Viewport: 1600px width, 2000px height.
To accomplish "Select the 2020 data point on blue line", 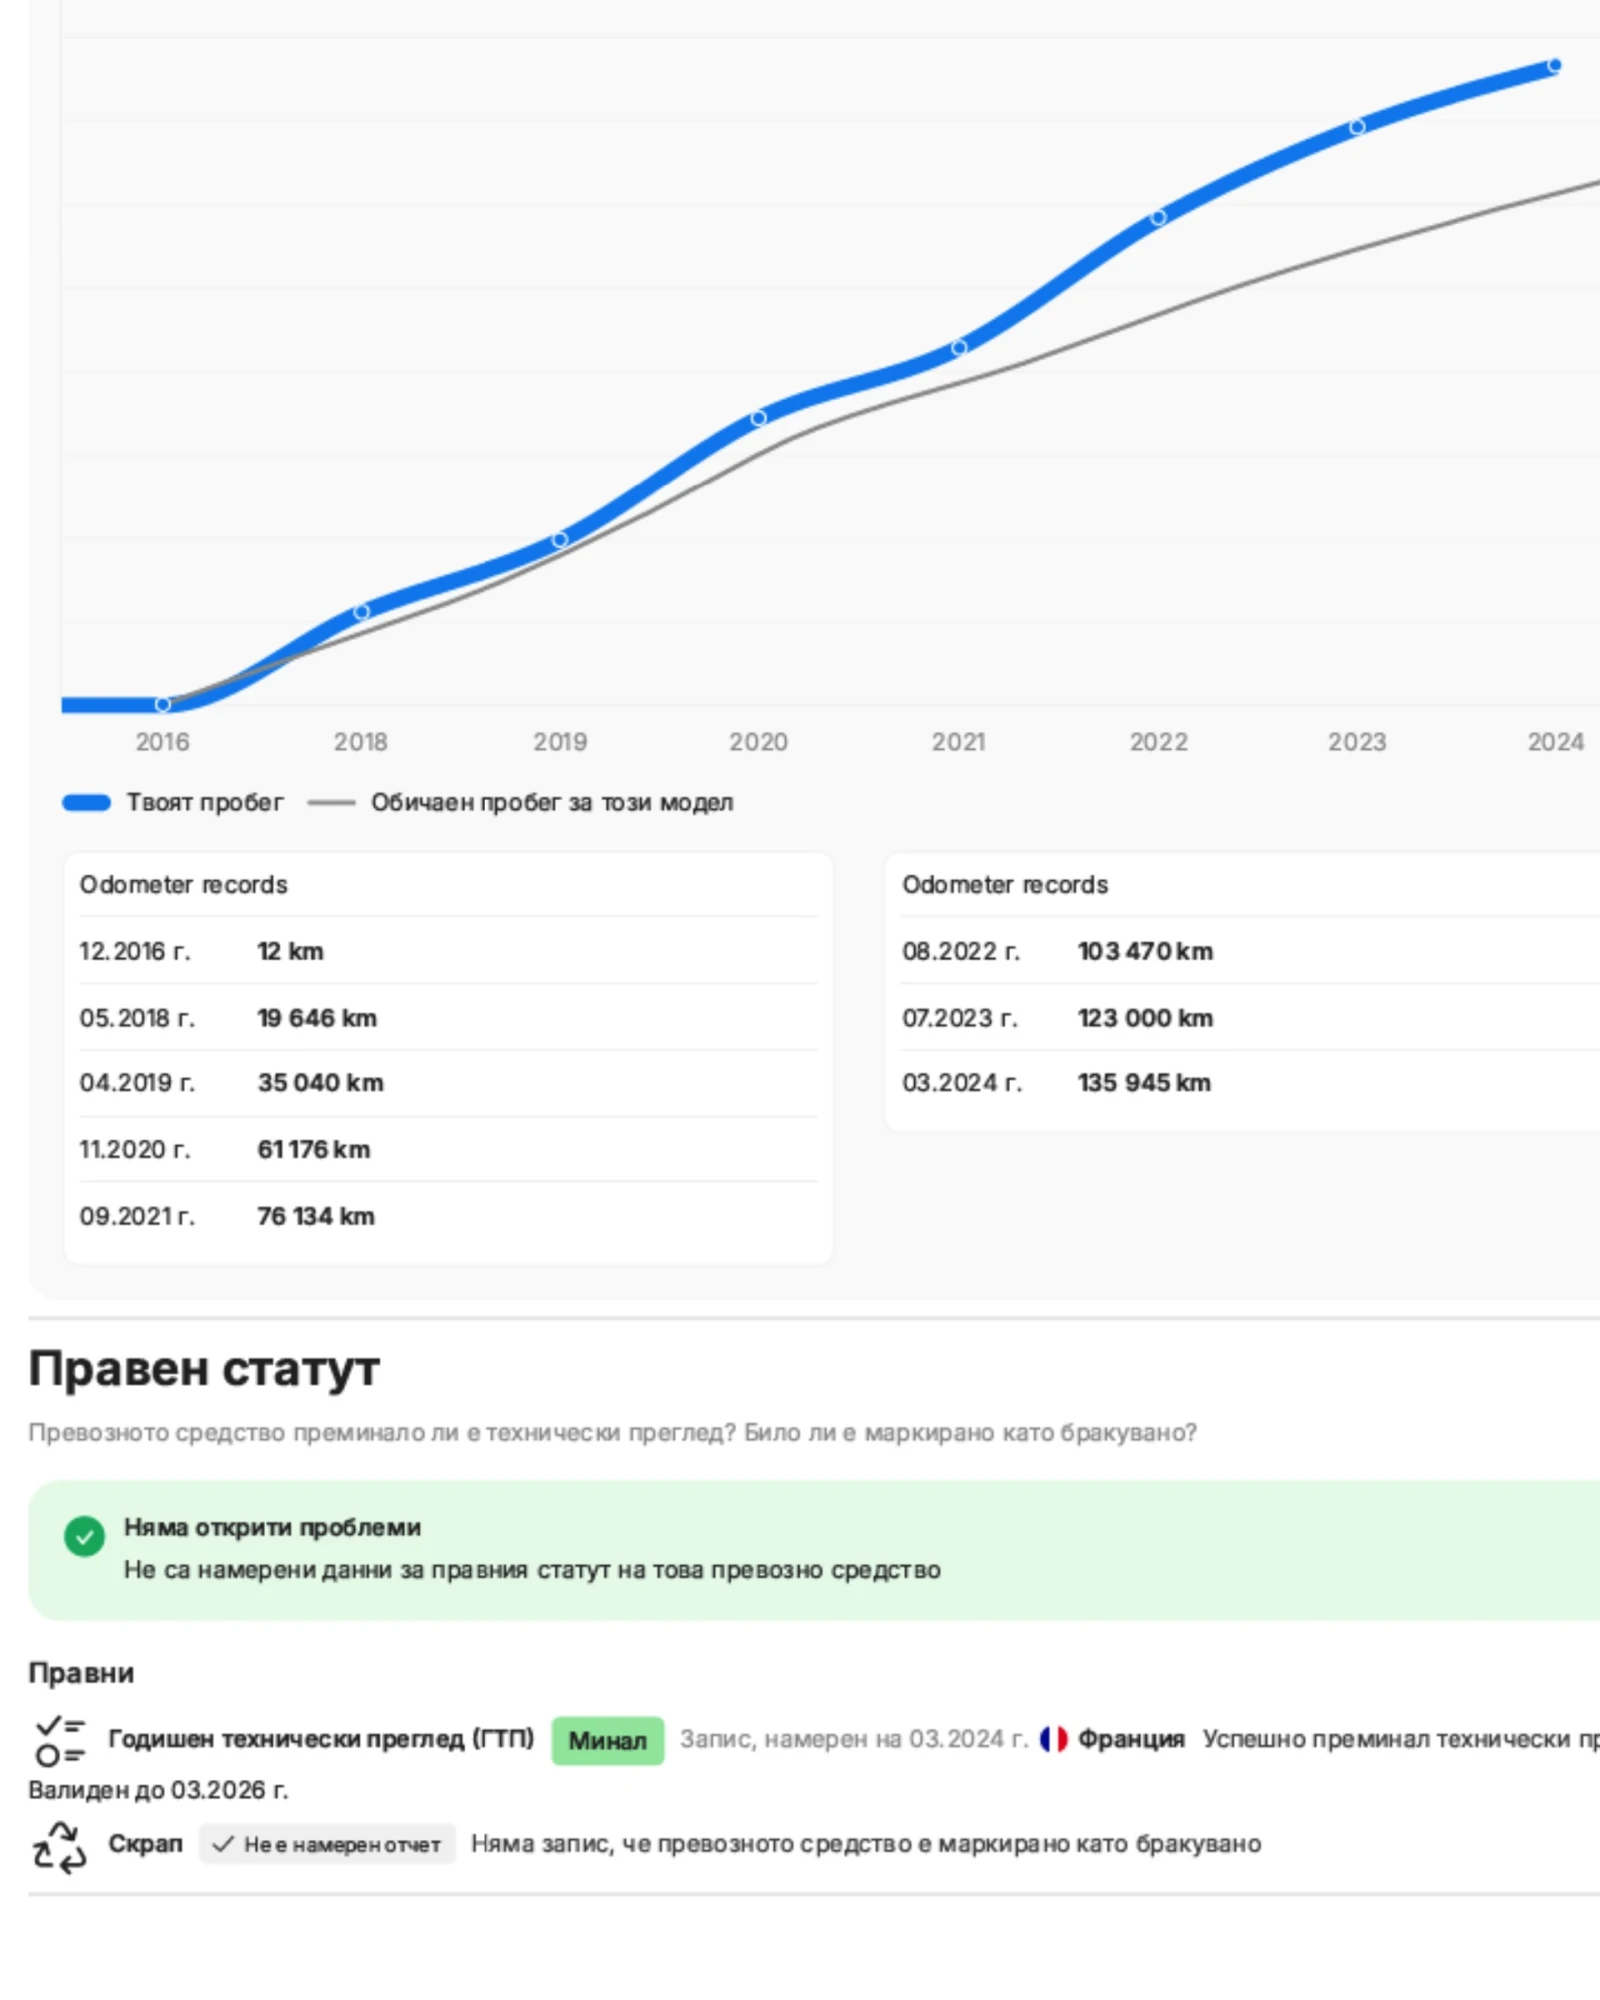I will [759, 418].
